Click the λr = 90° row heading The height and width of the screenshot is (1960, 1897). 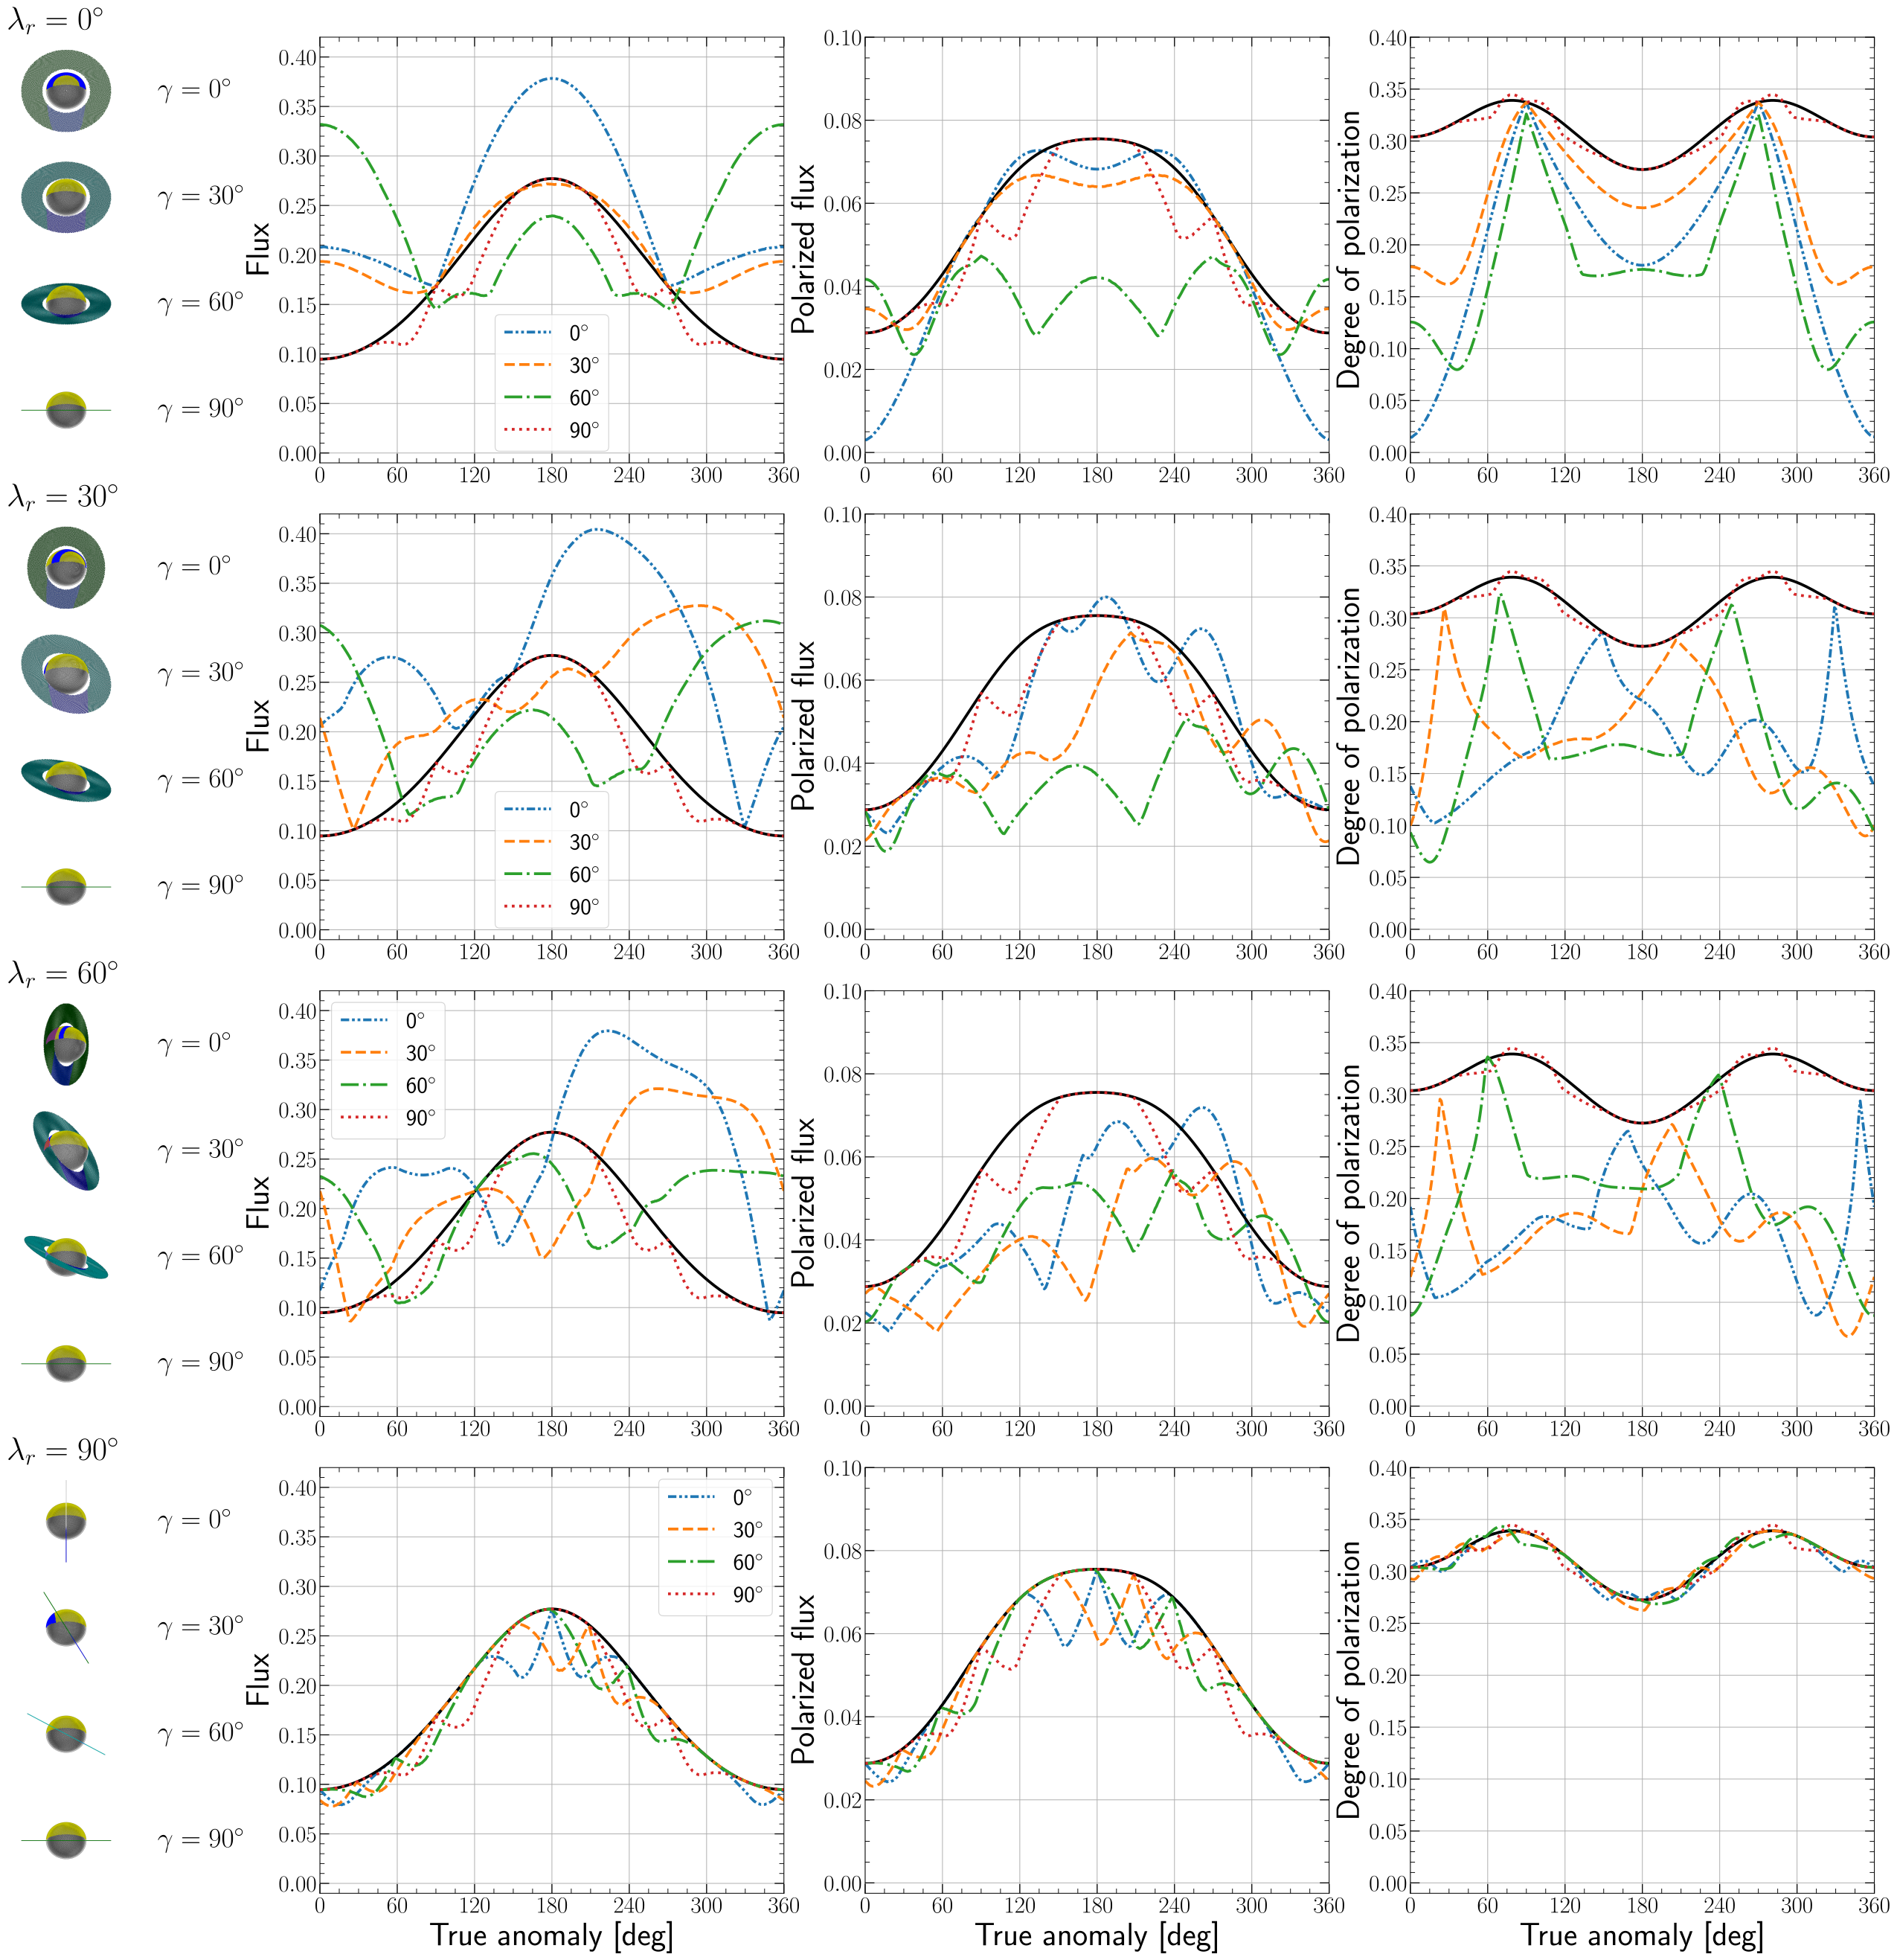click(x=63, y=1450)
